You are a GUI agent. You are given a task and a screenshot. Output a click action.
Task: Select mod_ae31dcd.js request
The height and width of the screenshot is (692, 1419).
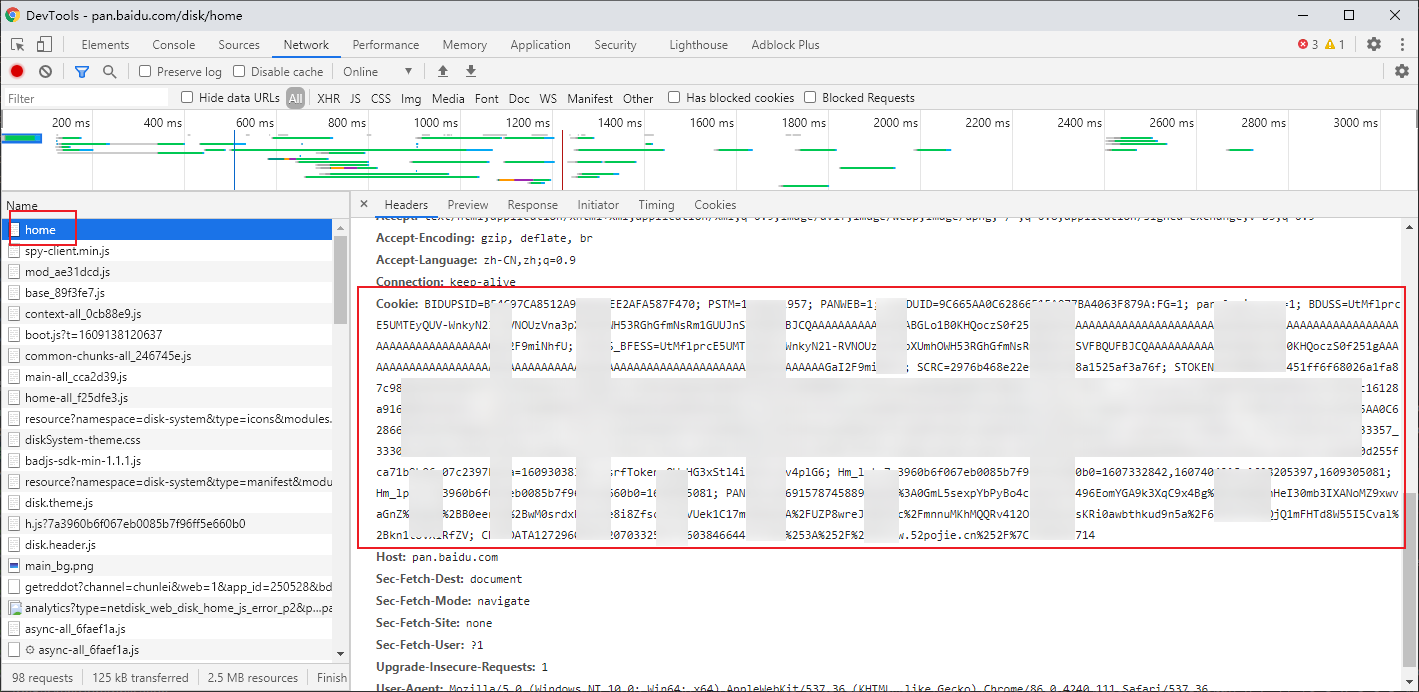click(x=167, y=271)
